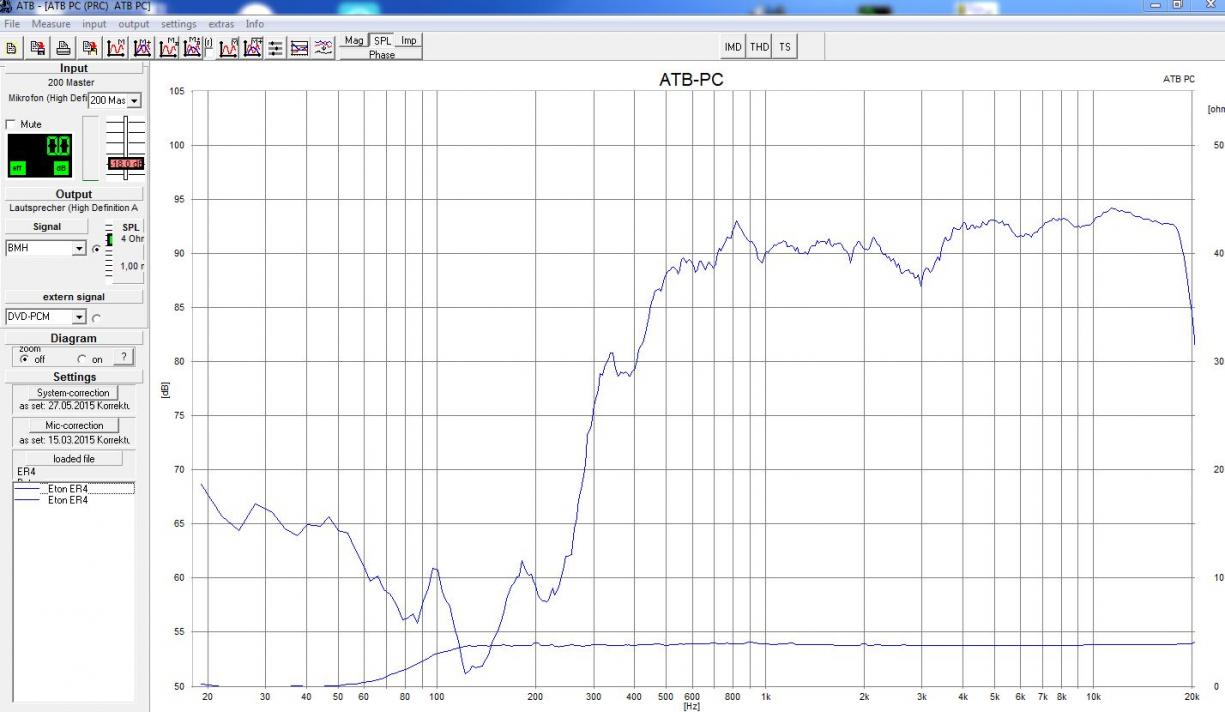Click the Output section header

click(74, 194)
